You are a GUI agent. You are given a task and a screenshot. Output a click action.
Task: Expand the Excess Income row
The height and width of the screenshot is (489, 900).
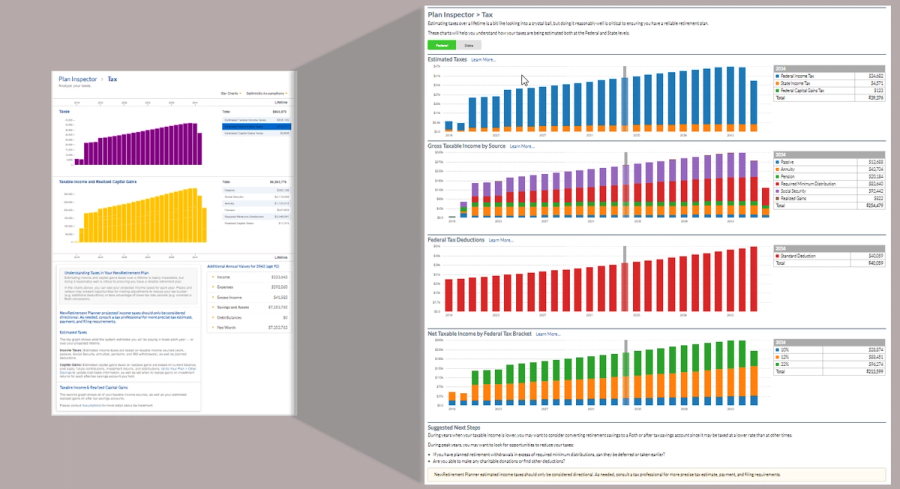(249, 297)
